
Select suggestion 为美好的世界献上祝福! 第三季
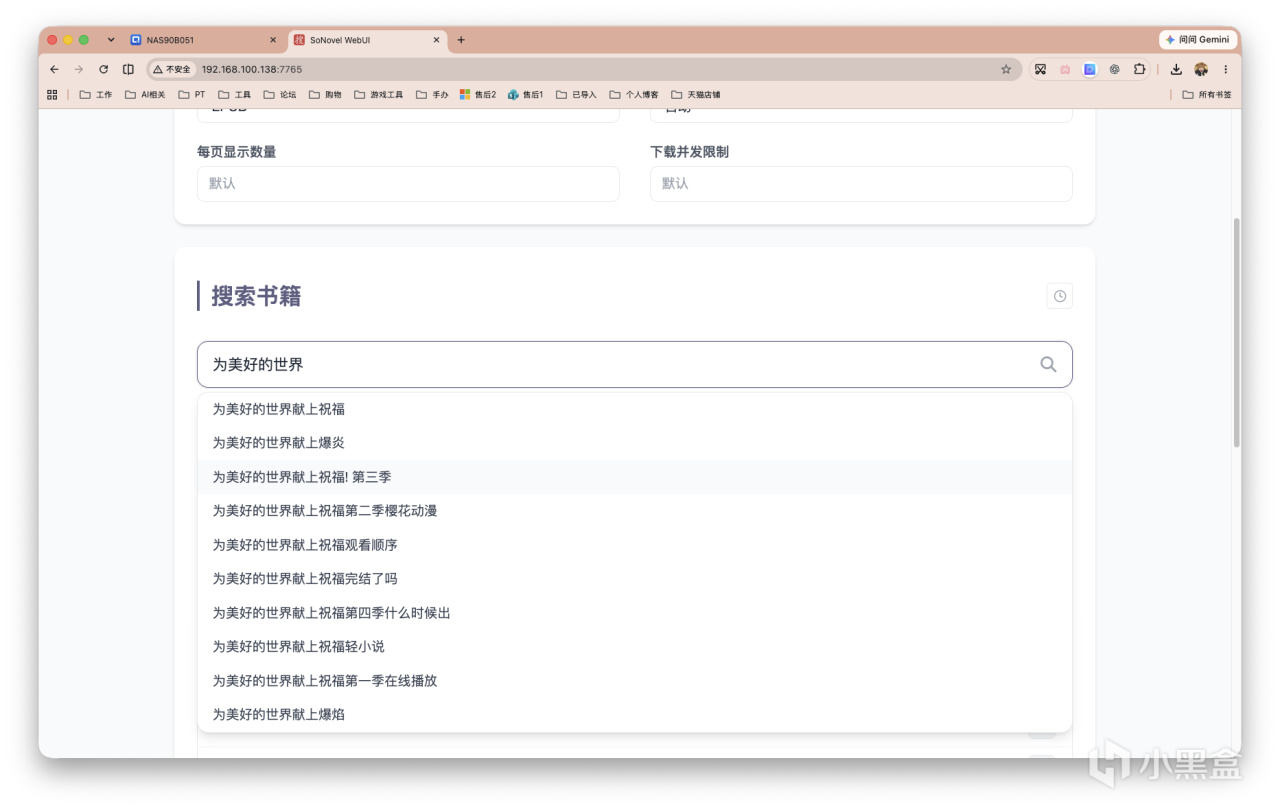point(634,477)
